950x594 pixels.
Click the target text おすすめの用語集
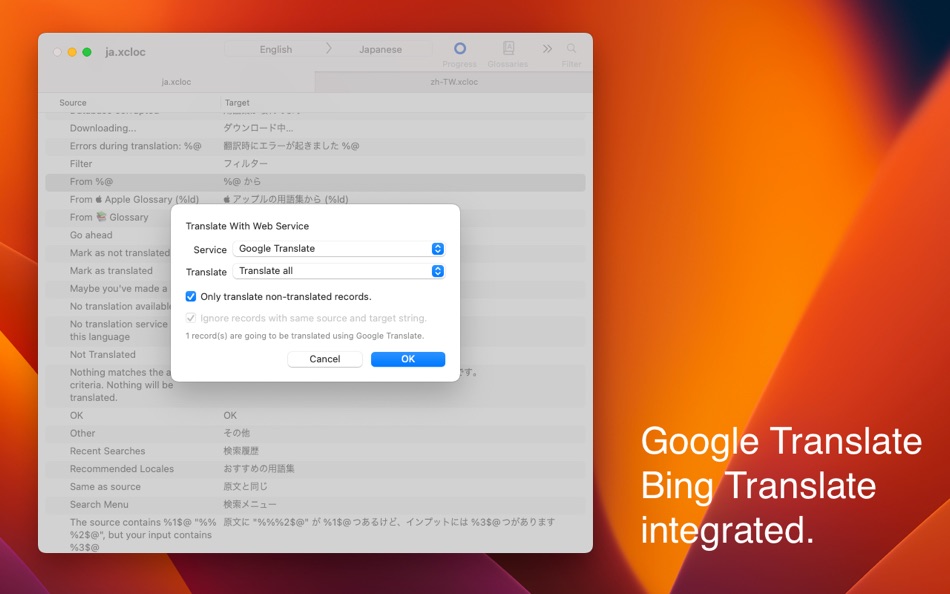coord(259,469)
